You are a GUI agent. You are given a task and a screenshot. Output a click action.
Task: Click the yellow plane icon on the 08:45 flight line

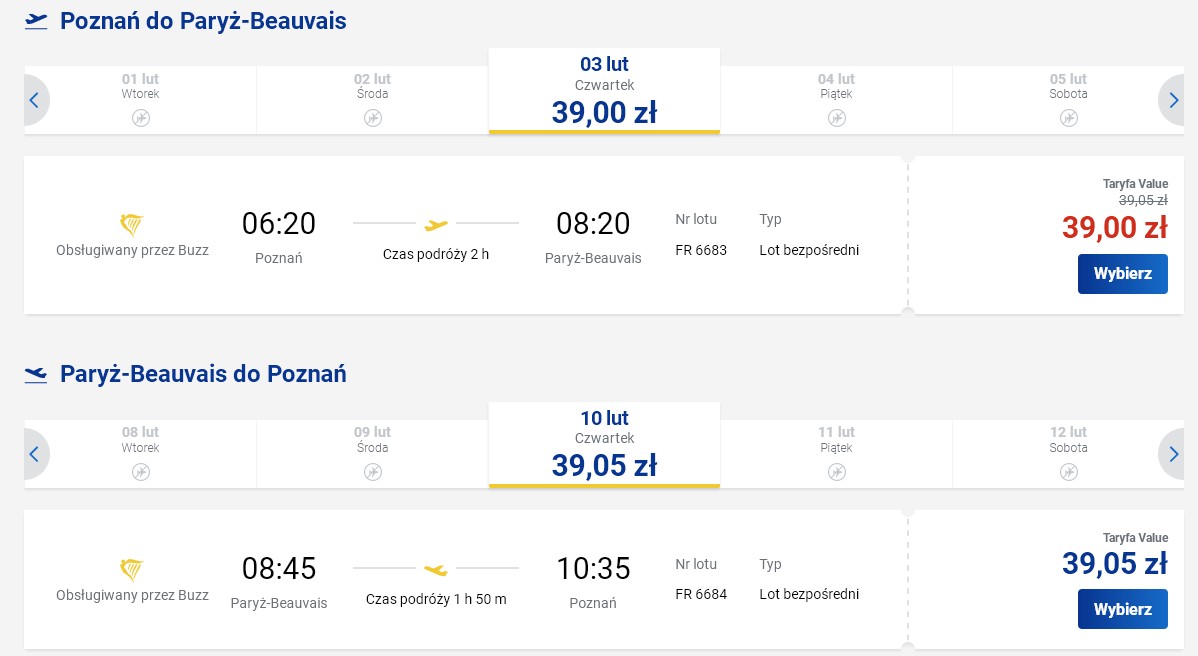435,570
